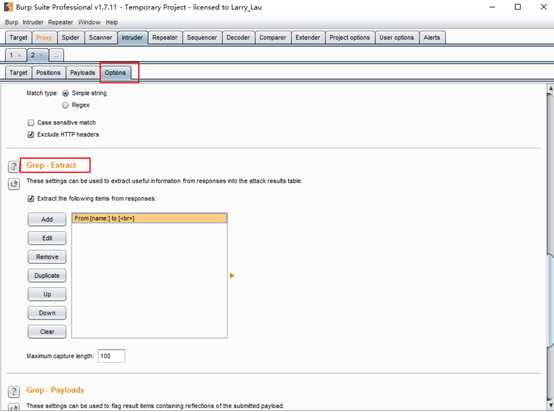Switch to Scanner tab

click(100, 37)
